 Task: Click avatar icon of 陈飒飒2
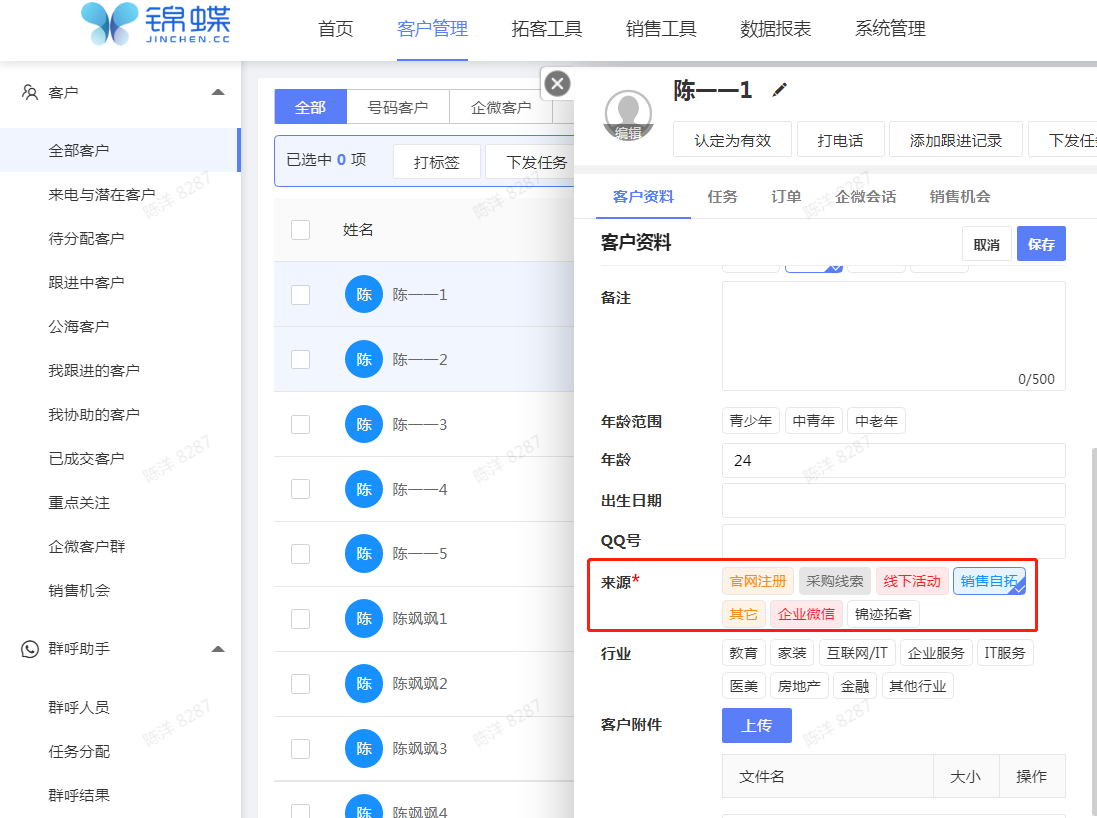click(364, 684)
